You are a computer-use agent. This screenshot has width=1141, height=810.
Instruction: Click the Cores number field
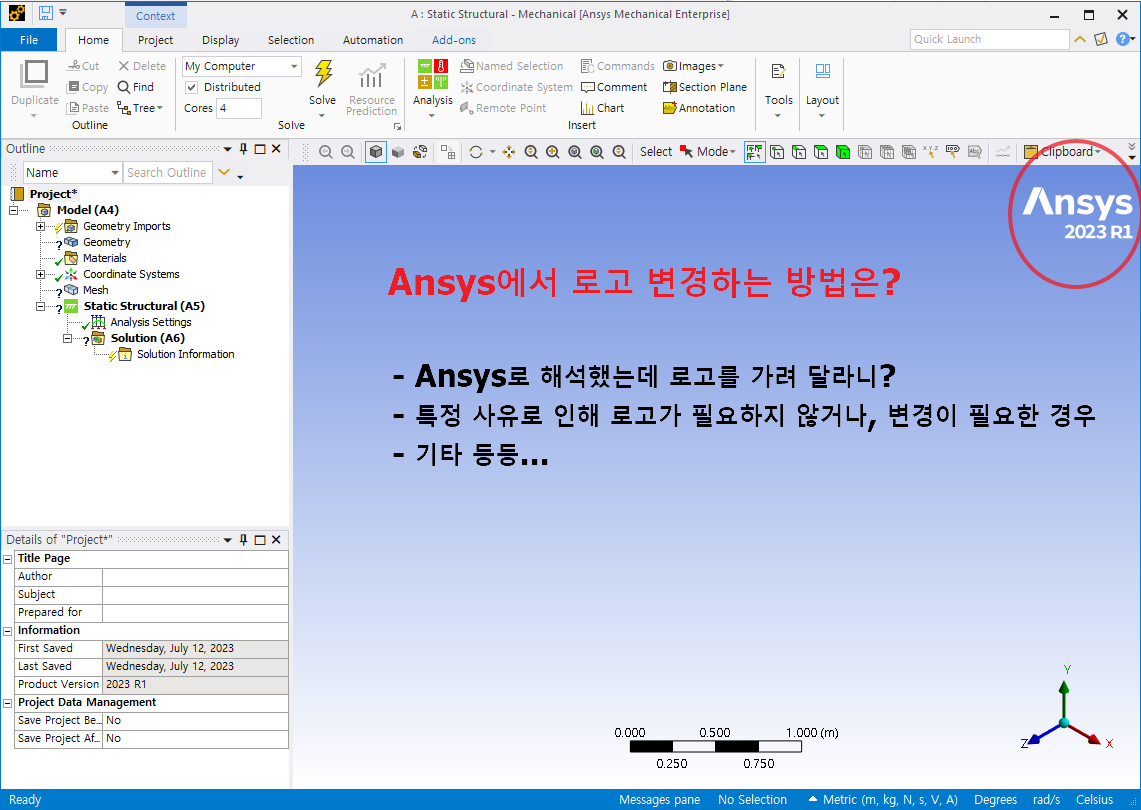(x=239, y=108)
